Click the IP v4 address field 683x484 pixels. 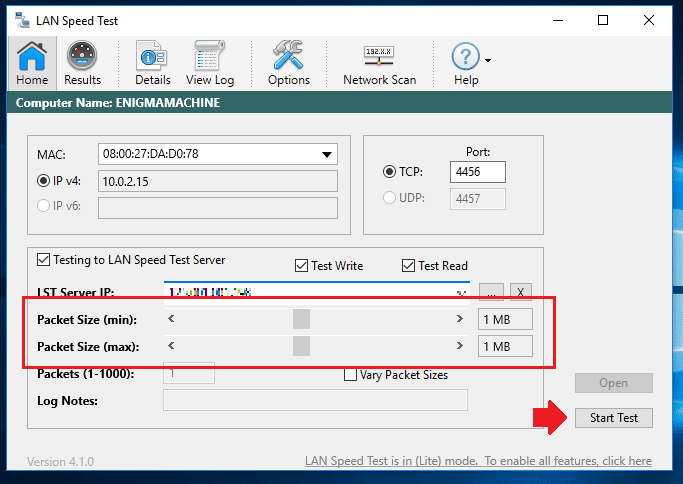click(x=218, y=181)
